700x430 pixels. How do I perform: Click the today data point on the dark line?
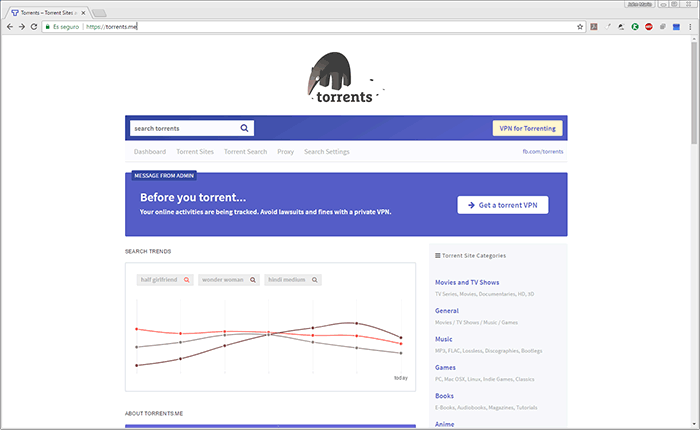click(x=401, y=338)
